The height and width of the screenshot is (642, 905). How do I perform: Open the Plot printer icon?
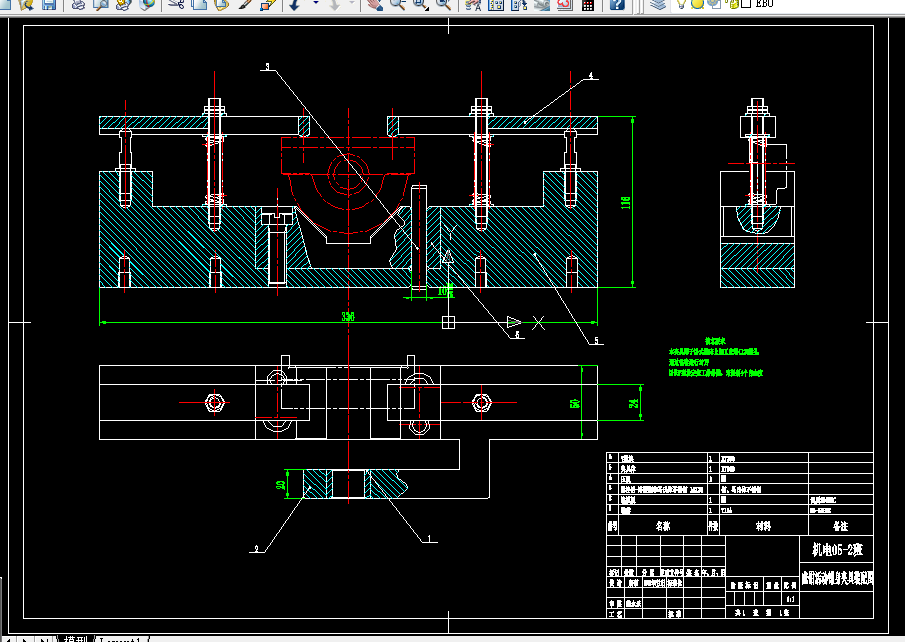pyautogui.click(x=78, y=5)
